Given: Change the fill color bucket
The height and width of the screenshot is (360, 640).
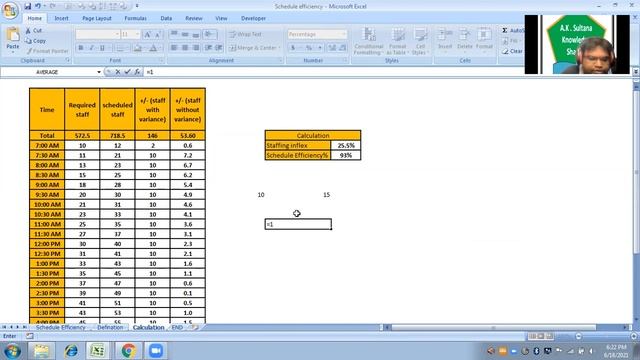Looking at the screenshot, I should 138,48.
